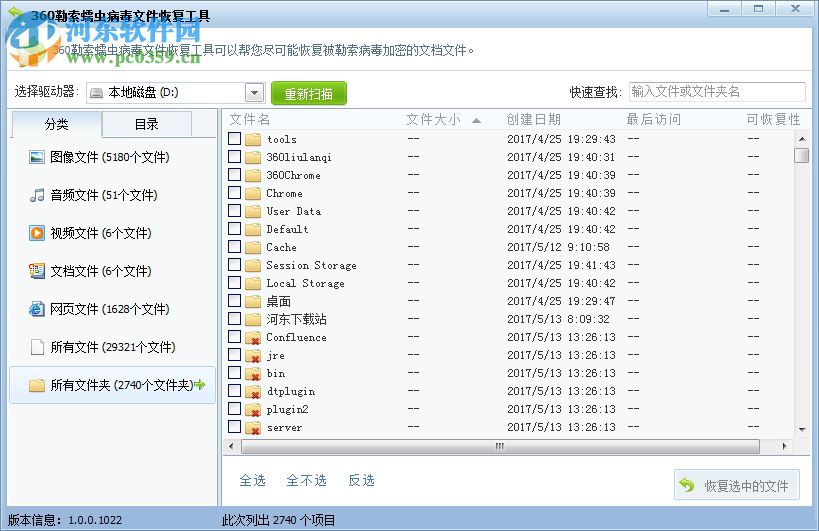Select 网页文件 (1628个文件) category
Image resolution: width=819 pixels, height=531 pixels.
point(110,309)
